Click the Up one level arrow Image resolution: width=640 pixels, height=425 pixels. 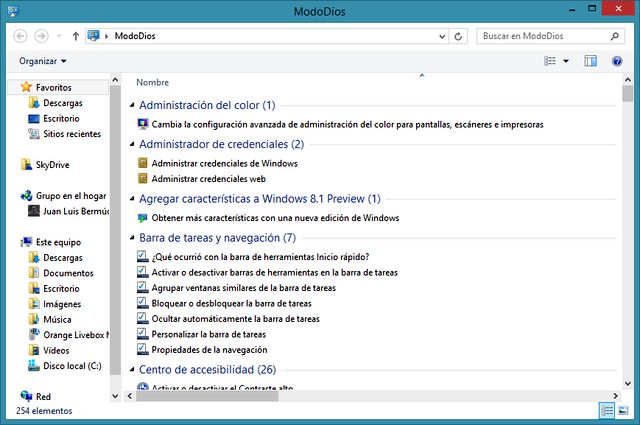click(76, 36)
